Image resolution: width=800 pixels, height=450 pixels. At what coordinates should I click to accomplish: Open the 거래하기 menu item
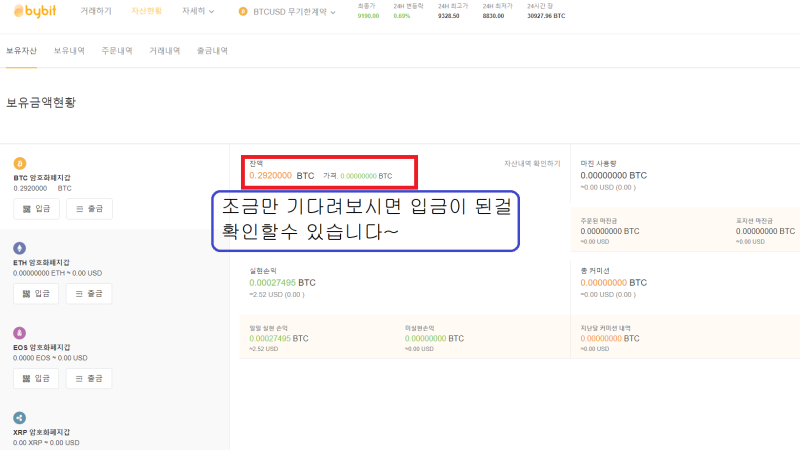tap(96, 11)
